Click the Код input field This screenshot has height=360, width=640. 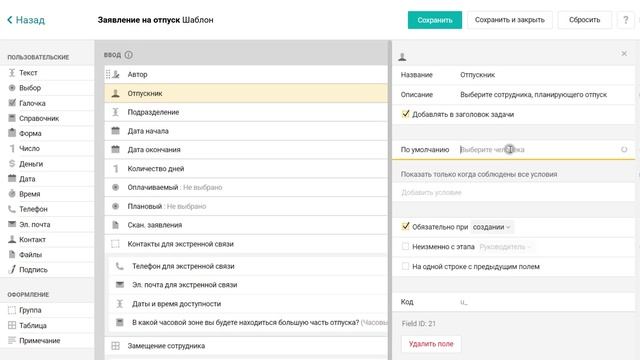(x=546, y=302)
